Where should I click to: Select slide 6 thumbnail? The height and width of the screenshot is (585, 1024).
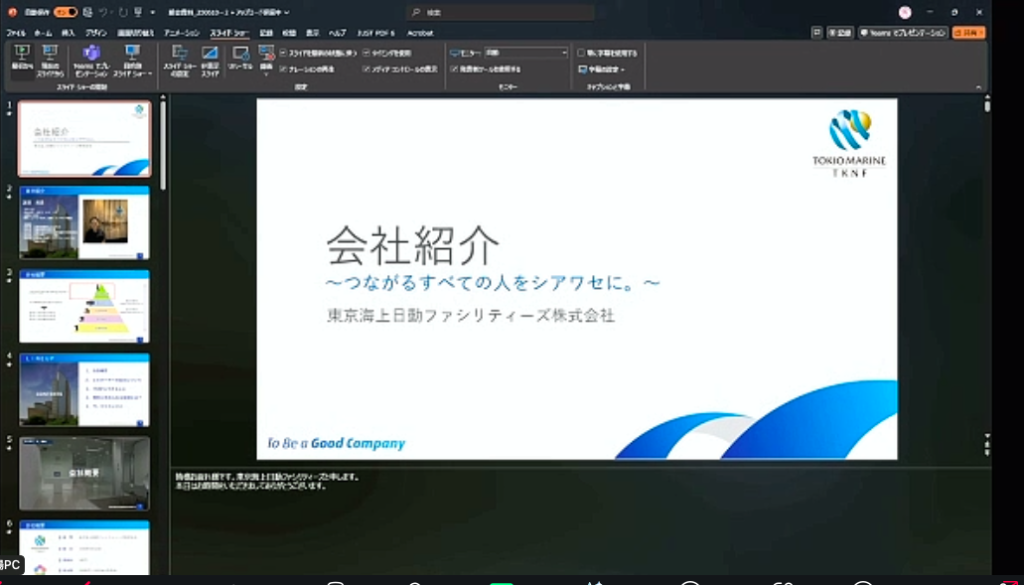[x=85, y=547]
